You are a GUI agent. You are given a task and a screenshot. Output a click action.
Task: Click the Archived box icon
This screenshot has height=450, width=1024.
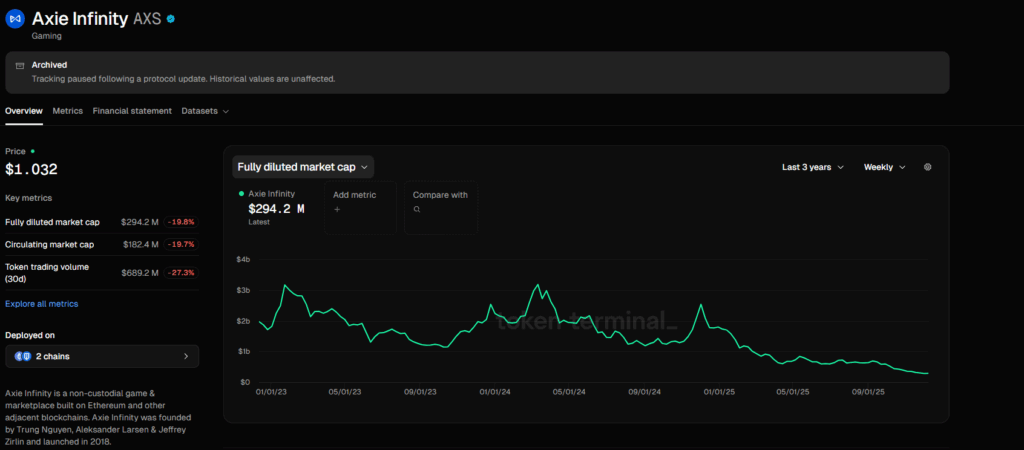click(20, 65)
